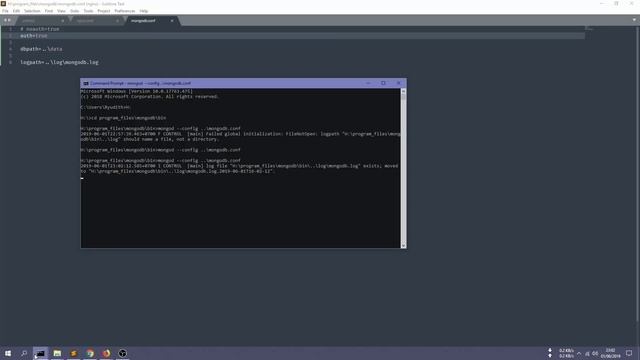Click the 'cd program_files\mongodb\bin' command line
The height and width of the screenshot is (360, 640).
123,118
